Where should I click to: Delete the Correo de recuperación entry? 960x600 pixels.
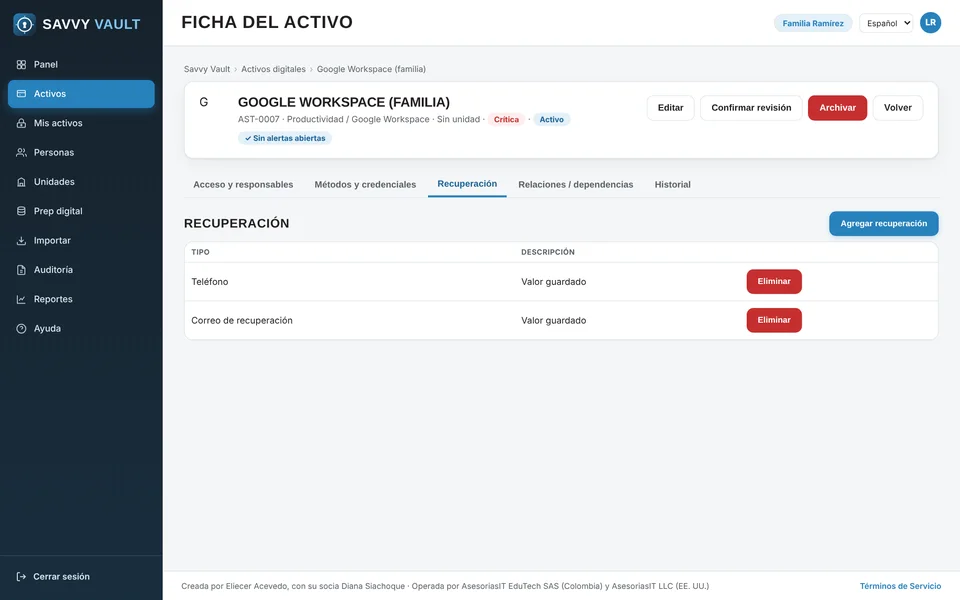click(x=774, y=320)
